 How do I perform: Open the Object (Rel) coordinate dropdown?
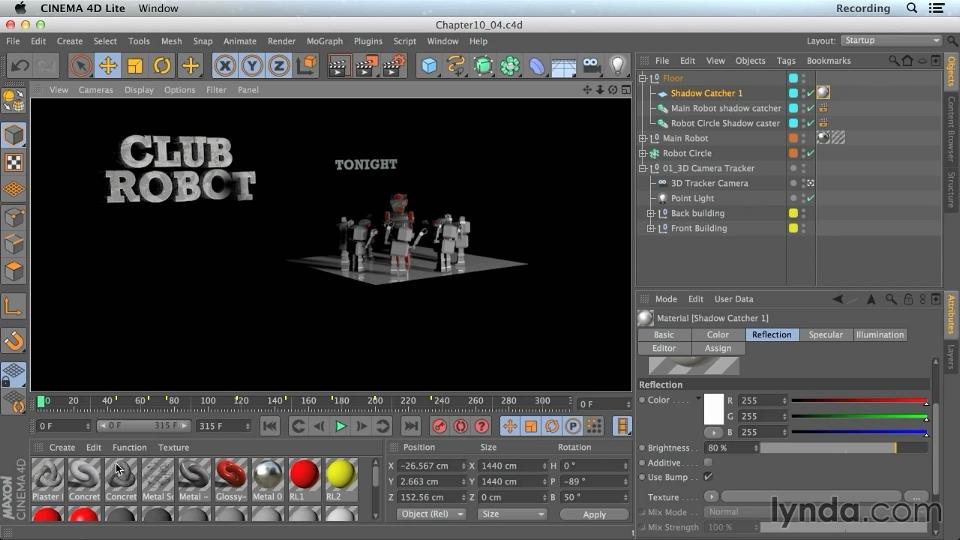click(x=431, y=514)
